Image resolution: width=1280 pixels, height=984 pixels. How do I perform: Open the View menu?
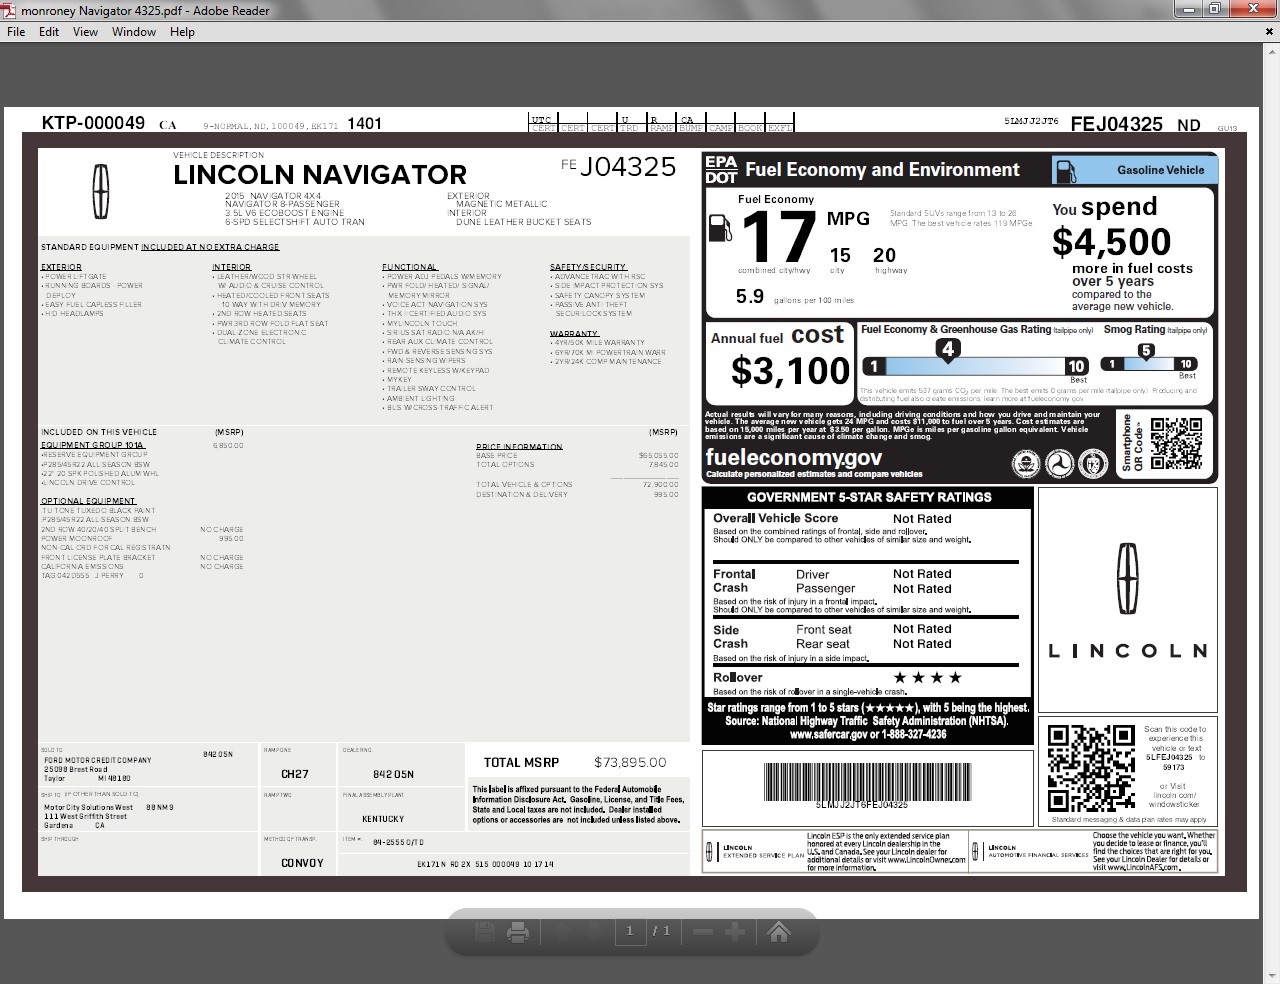(85, 32)
